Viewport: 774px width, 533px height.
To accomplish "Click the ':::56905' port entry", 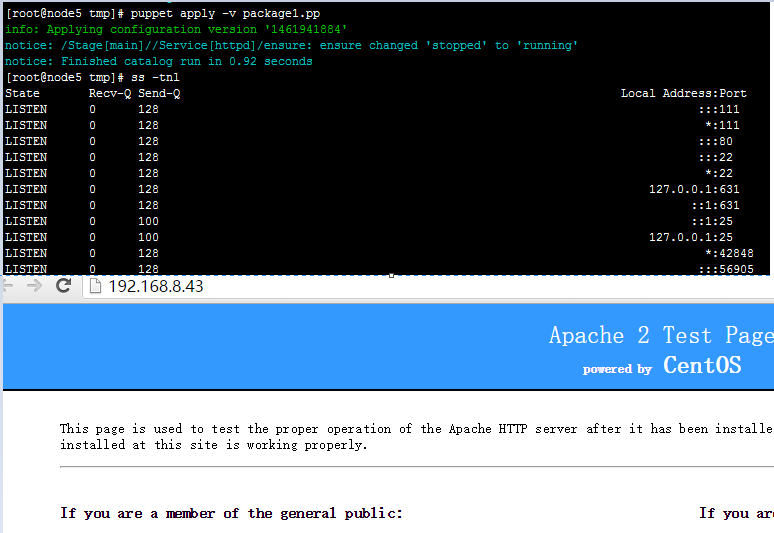I will [726, 269].
